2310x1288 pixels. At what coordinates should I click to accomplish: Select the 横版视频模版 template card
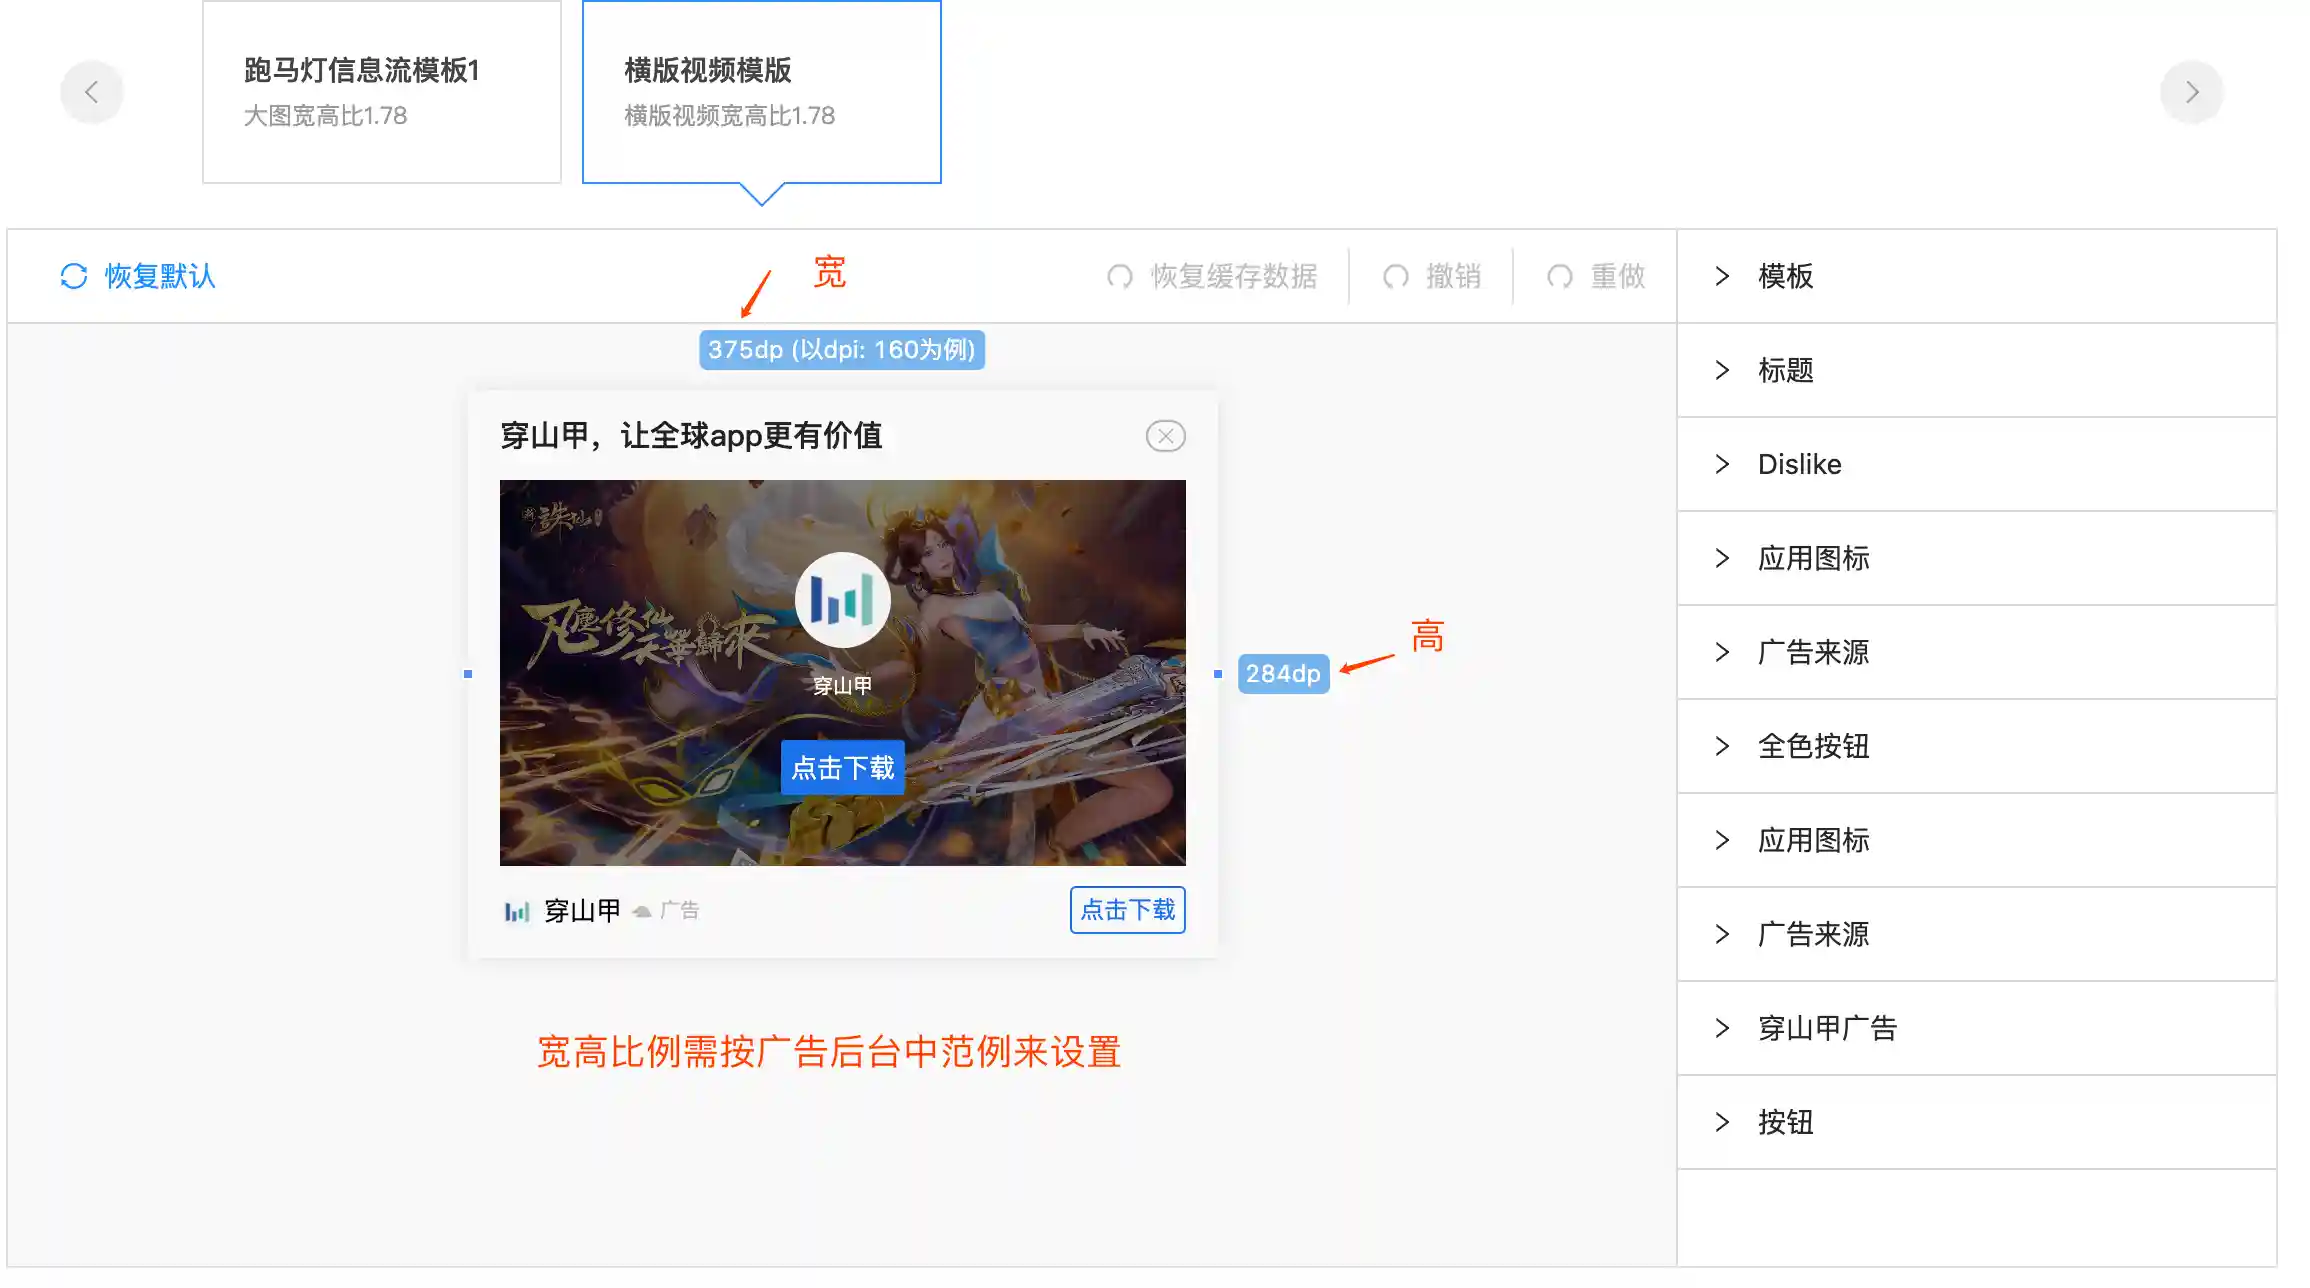click(x=761, y=92)
